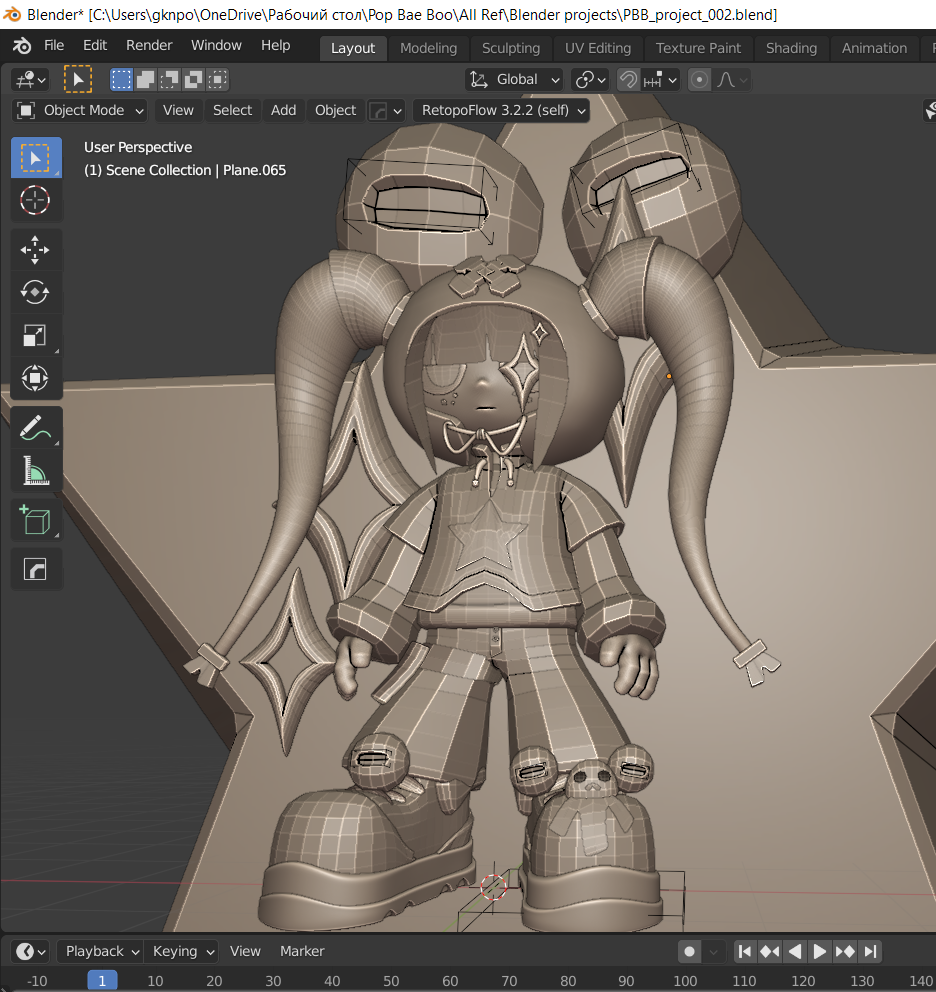The image size is (936, 992).
Task: Set selection mode to Intersect
Action: (217, 80)
